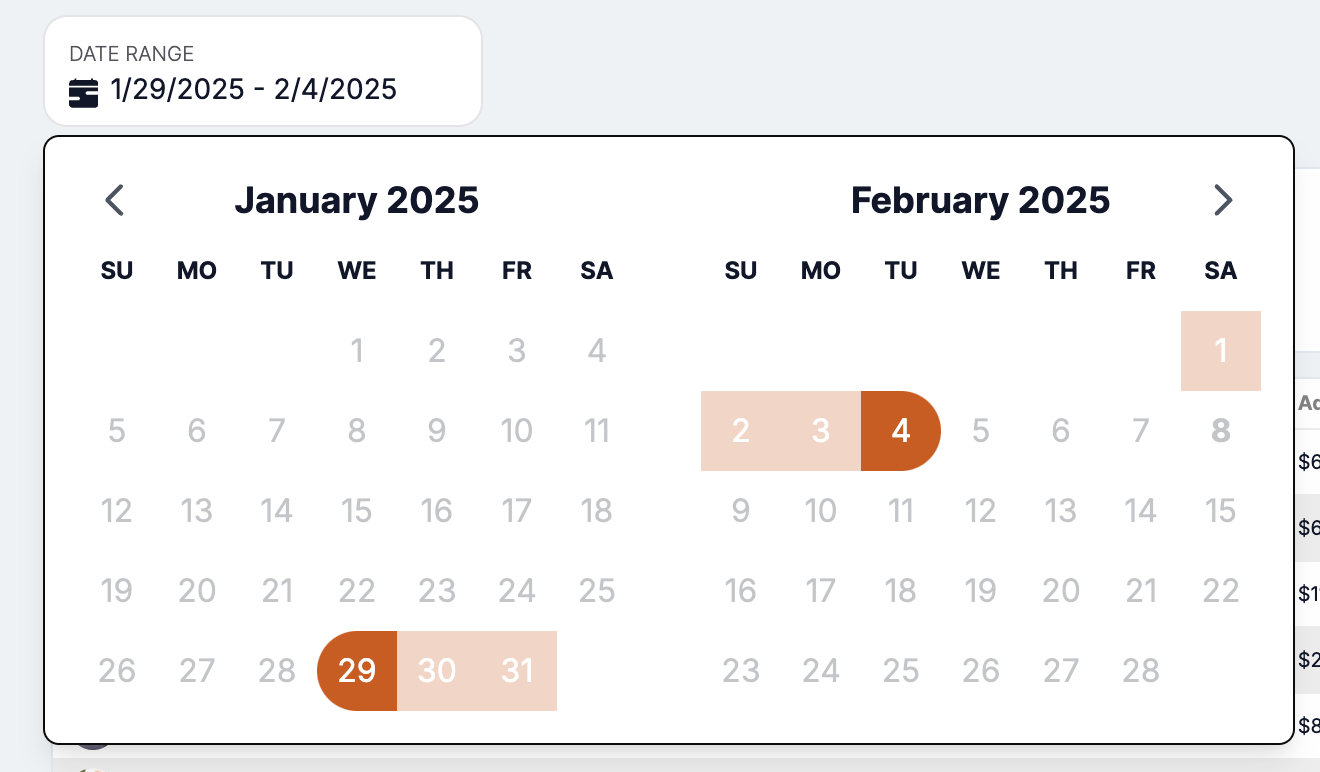The height and width of the screenshot is (772, 1320).
Task: Click February 14 date cell
Action: [1141, 511]
